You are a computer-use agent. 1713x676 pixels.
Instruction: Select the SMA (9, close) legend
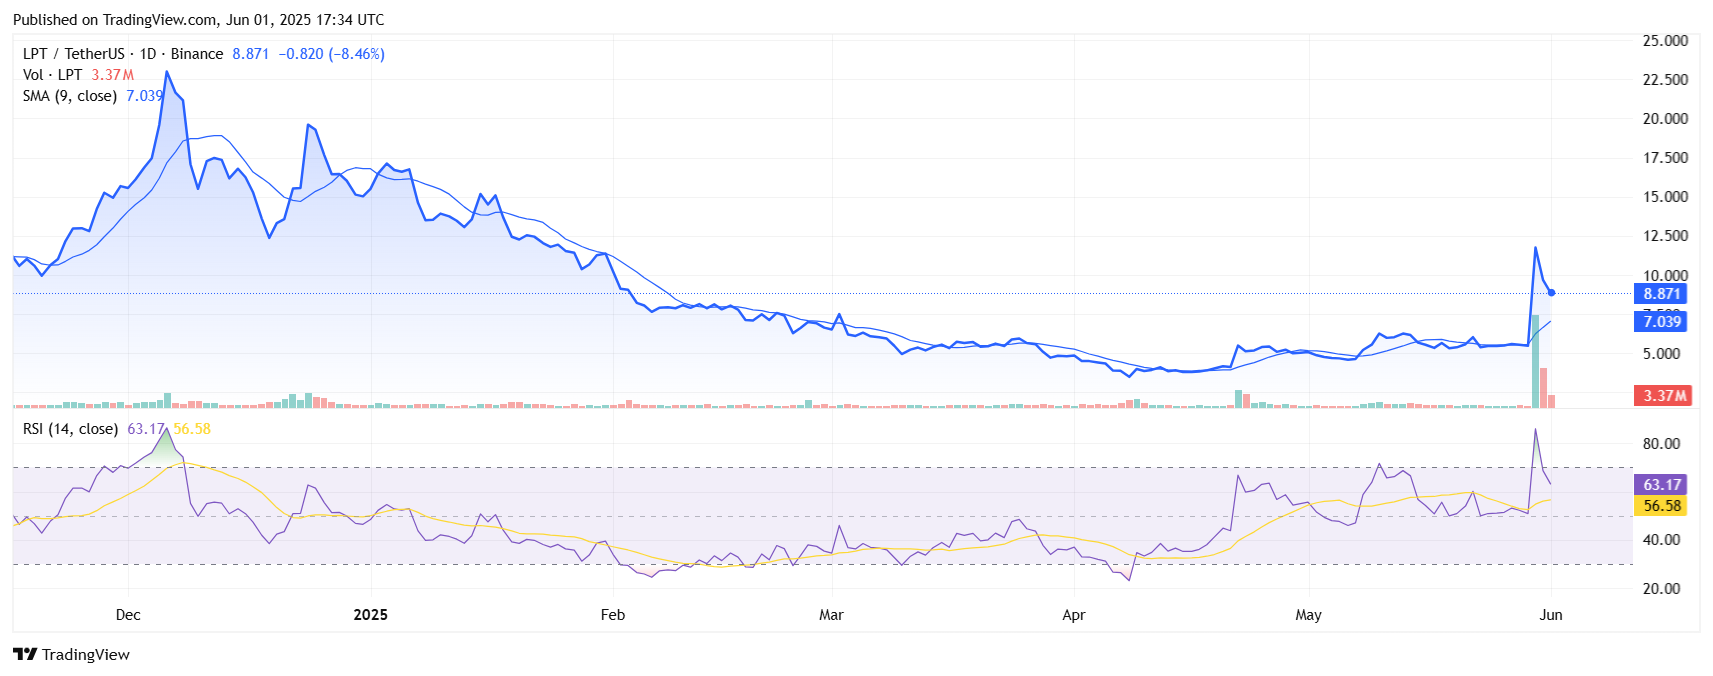click(69, 96)
